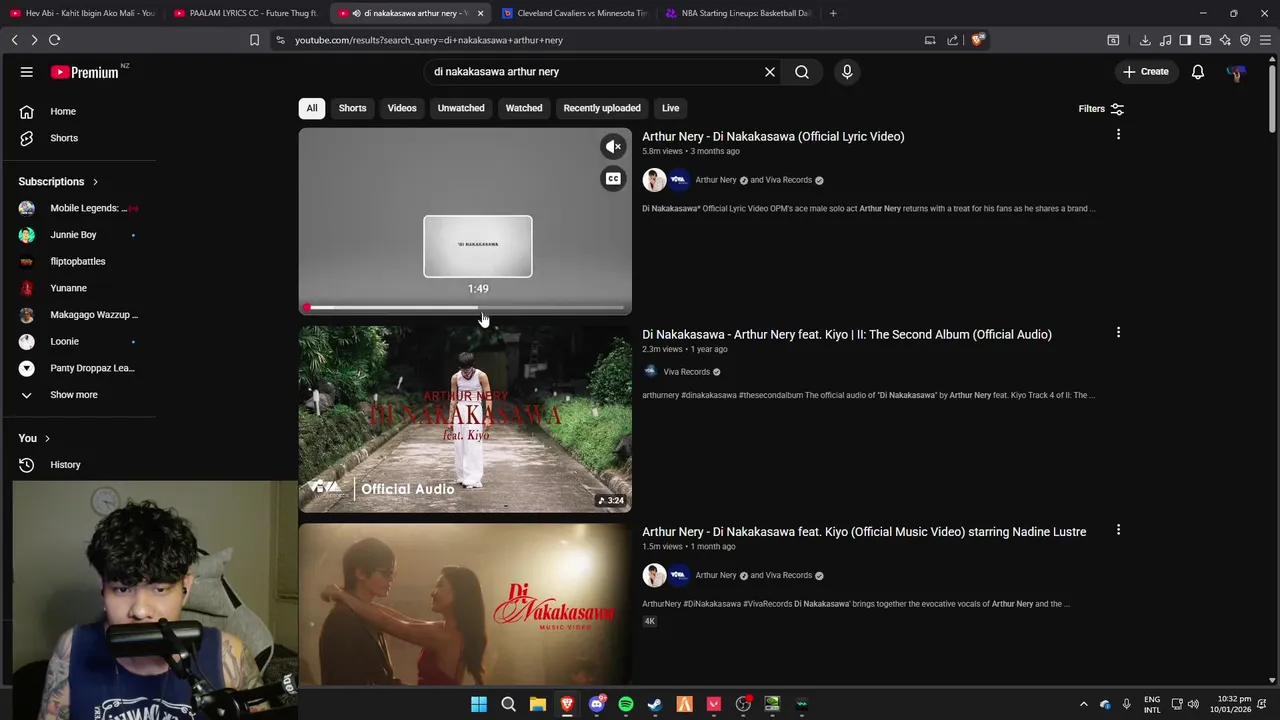Viewport: 1280px width, 720px height.
Task: Reload the page
Action: [x=54, y=40]
